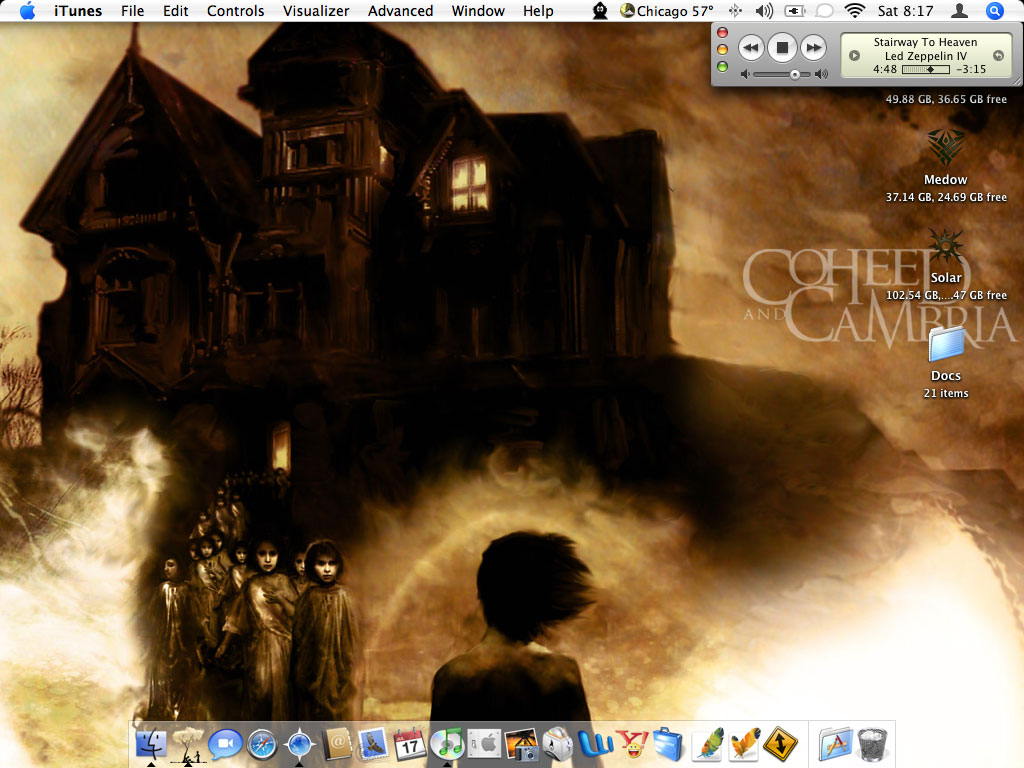Switch to iTunes via its Dock icon
This screenshot has height=768, width=1024.
click(447, 744)
